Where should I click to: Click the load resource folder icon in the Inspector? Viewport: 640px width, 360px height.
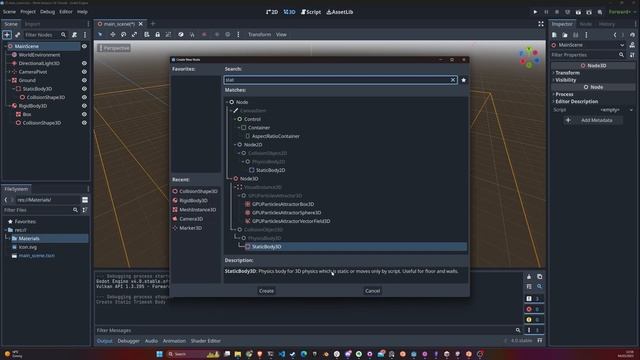click(565, 35)
